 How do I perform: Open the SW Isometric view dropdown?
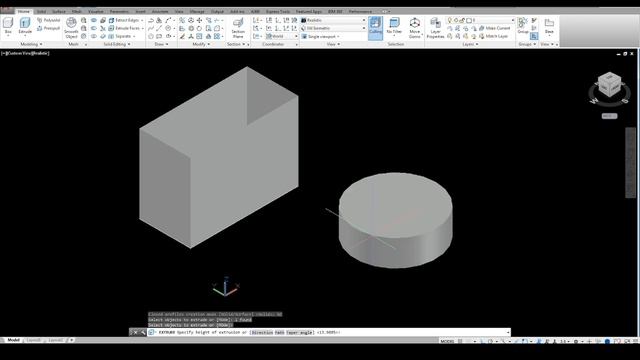(x=333, y=28)
